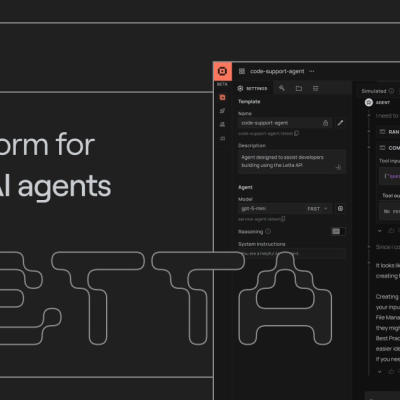Click the Description text area
Image resolution: width=400 pixels, height=400 pixels.
292,162
